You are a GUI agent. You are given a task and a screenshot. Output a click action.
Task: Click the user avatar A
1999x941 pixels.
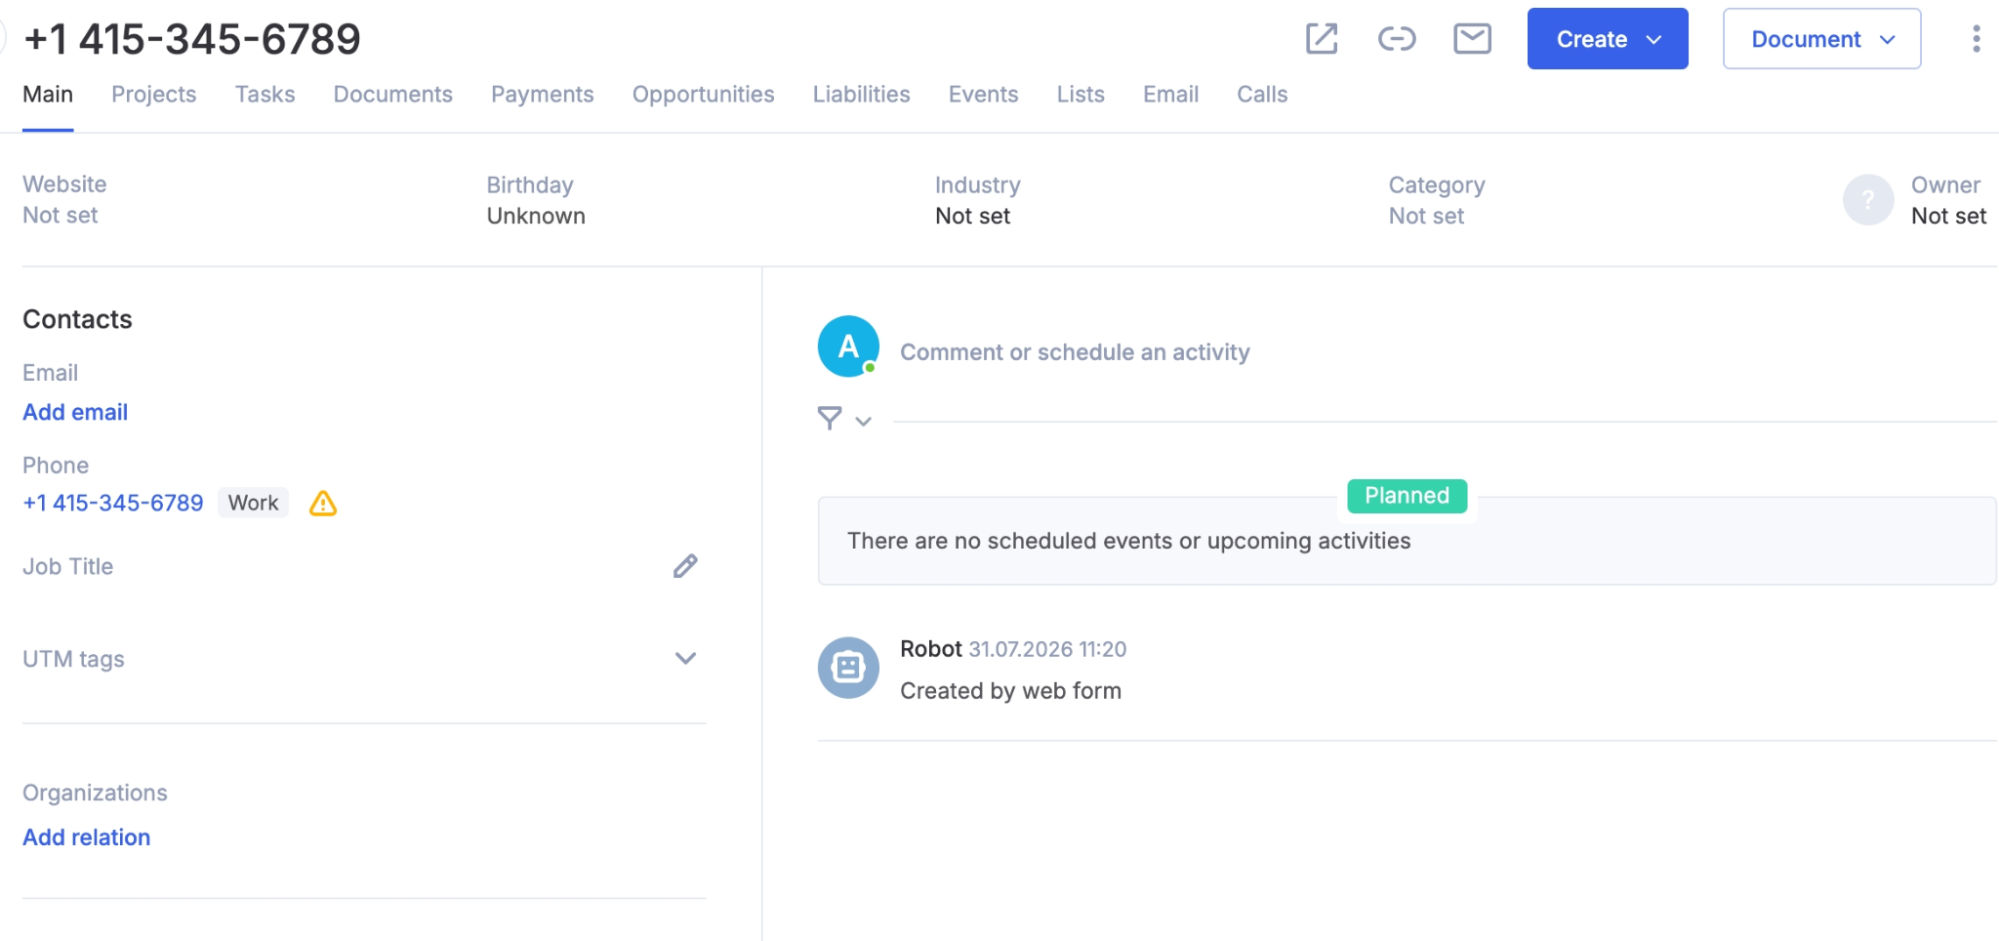pyautogui.click(x=848, y=346)
